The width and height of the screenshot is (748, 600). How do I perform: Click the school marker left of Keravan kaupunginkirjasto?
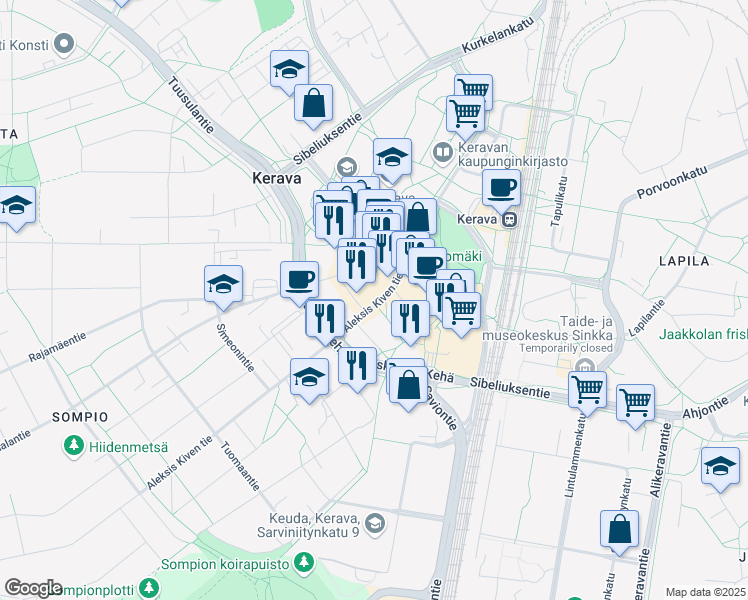392,158
